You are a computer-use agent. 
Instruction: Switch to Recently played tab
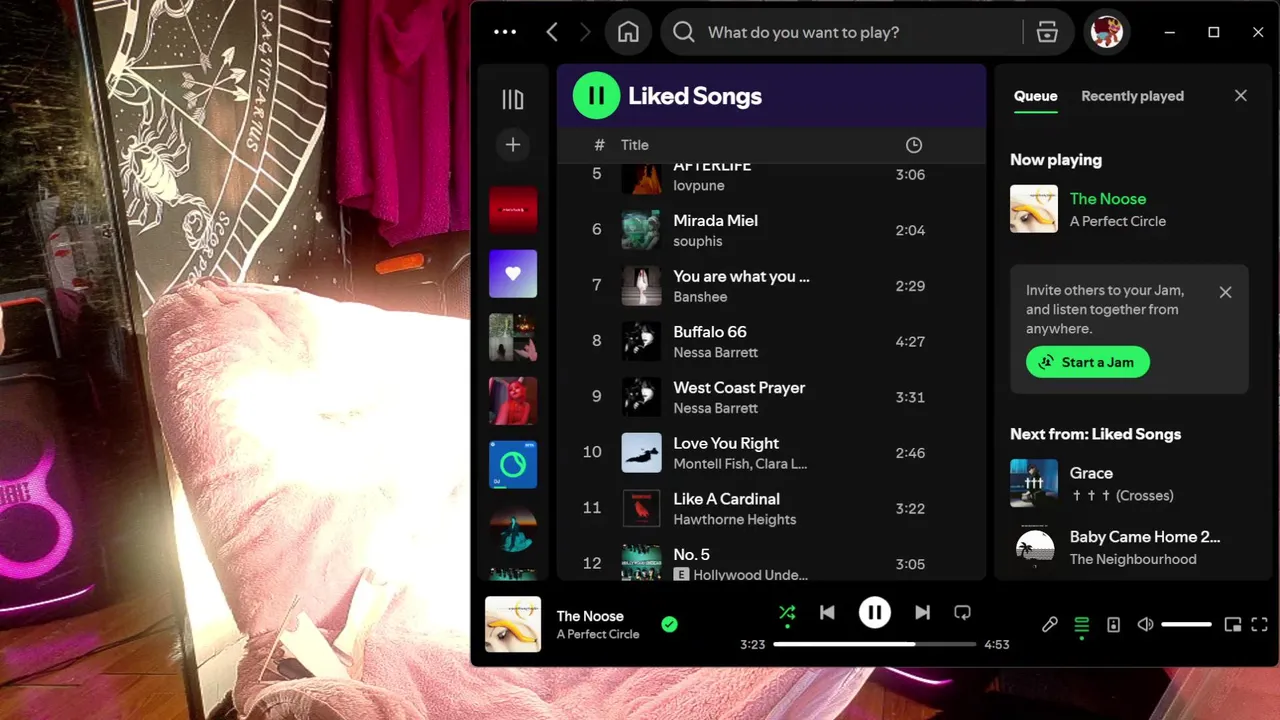1133,96
